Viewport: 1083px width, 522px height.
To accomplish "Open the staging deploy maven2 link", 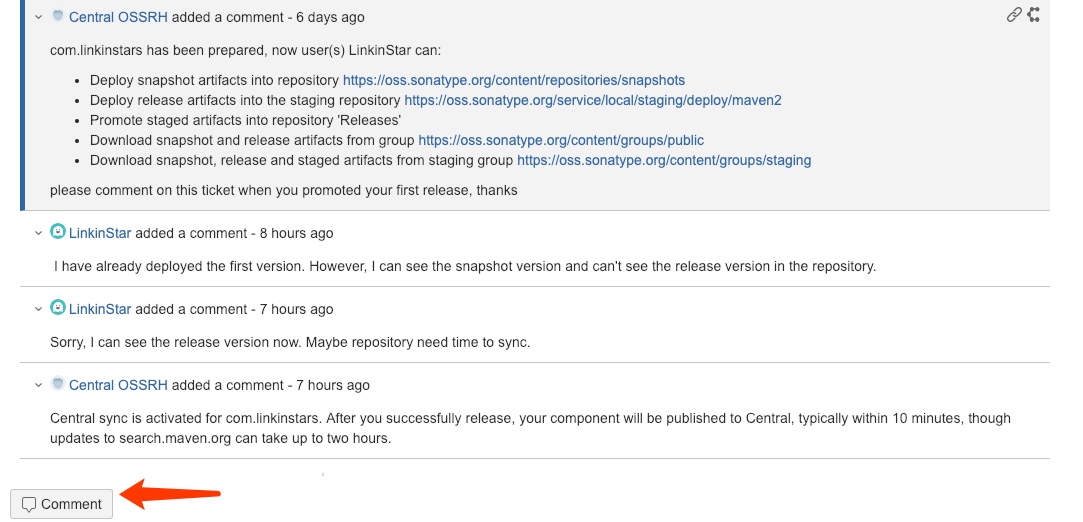I will tap(592, 100).
